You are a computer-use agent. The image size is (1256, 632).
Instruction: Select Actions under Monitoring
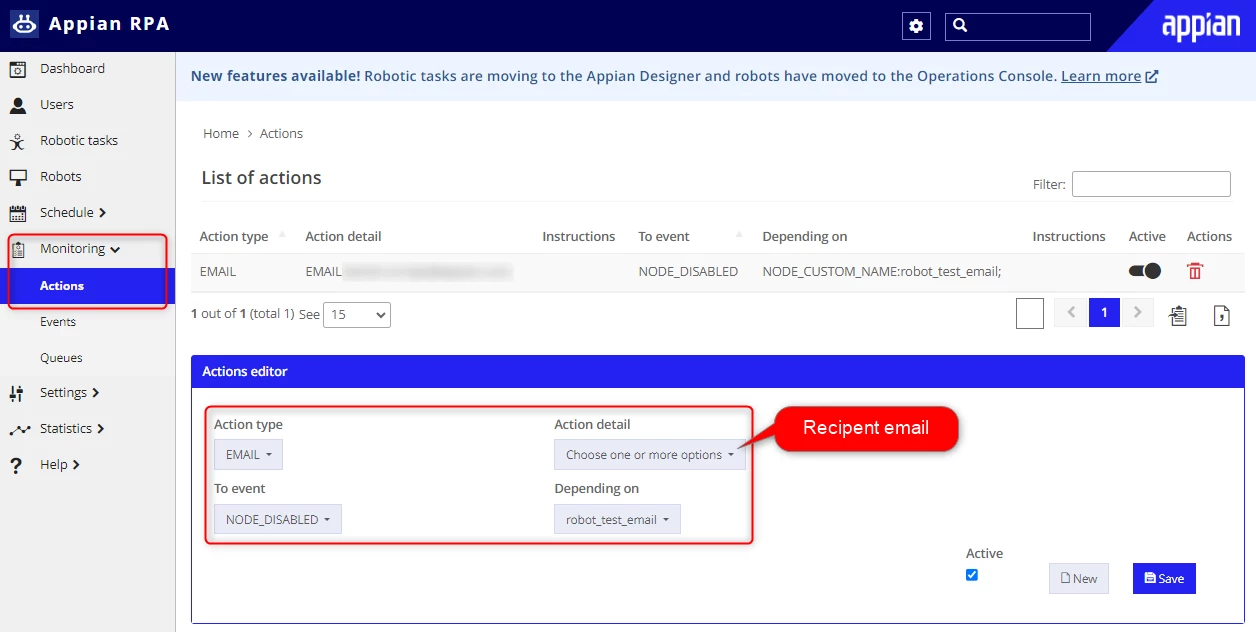click(x=62, y=286)
